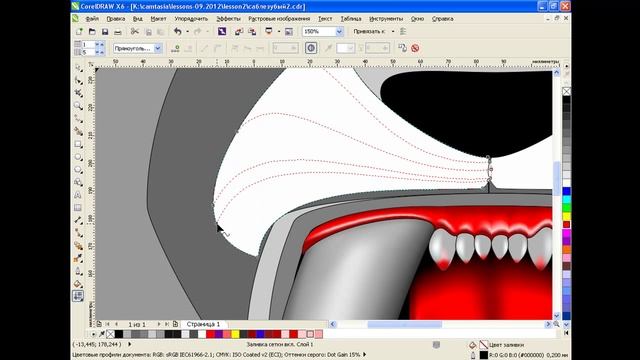The height and width of the screenshot is (360, 640).
Task: Create a new document
Action: tap(79, 31)
